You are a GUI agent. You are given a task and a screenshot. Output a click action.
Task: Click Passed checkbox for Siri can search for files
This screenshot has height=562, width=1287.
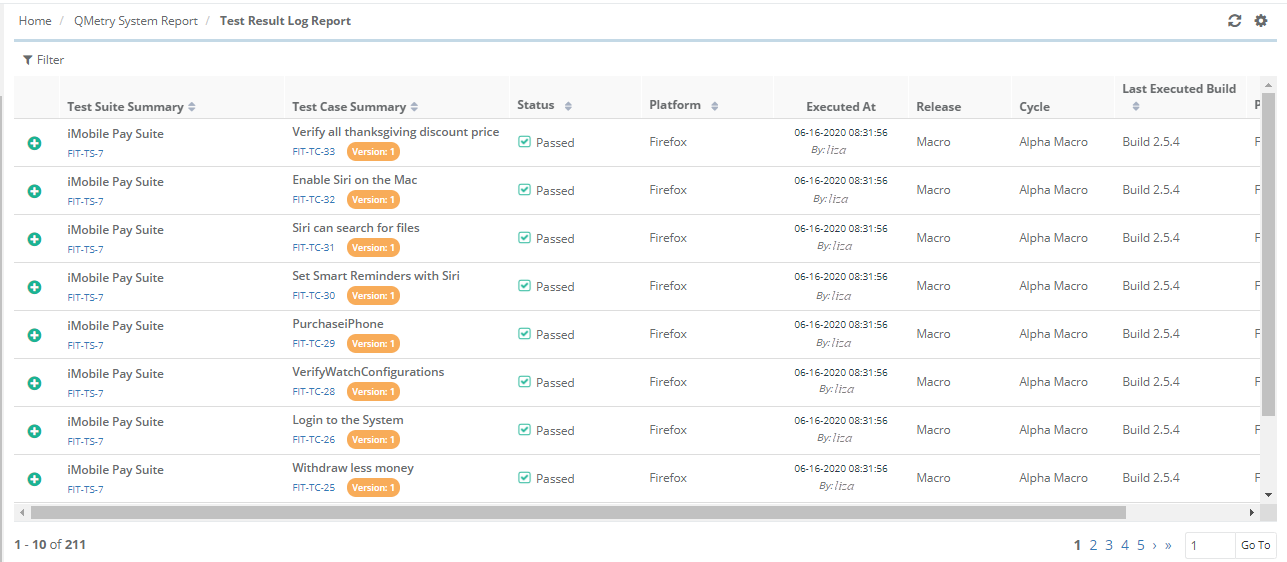[x=524, y=238]
